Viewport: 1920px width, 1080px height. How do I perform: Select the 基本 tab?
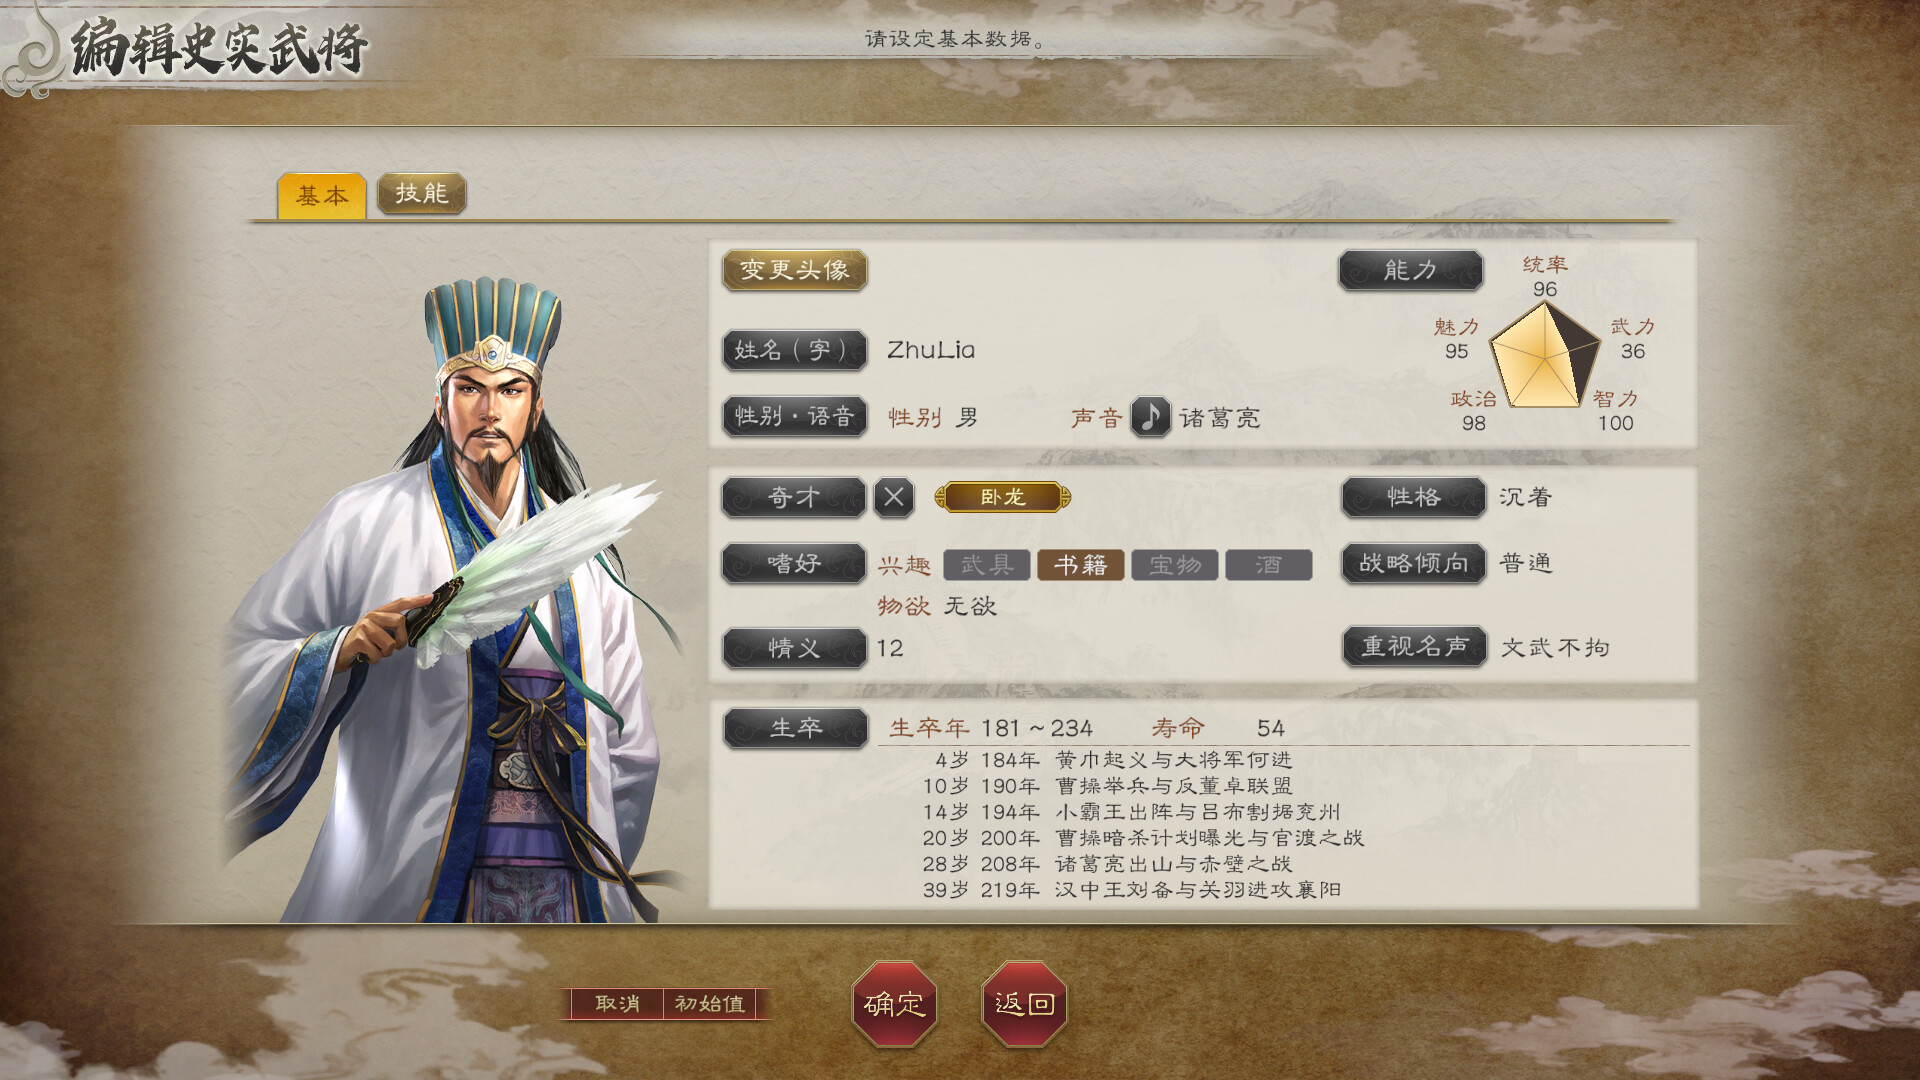tap(322, 195)
